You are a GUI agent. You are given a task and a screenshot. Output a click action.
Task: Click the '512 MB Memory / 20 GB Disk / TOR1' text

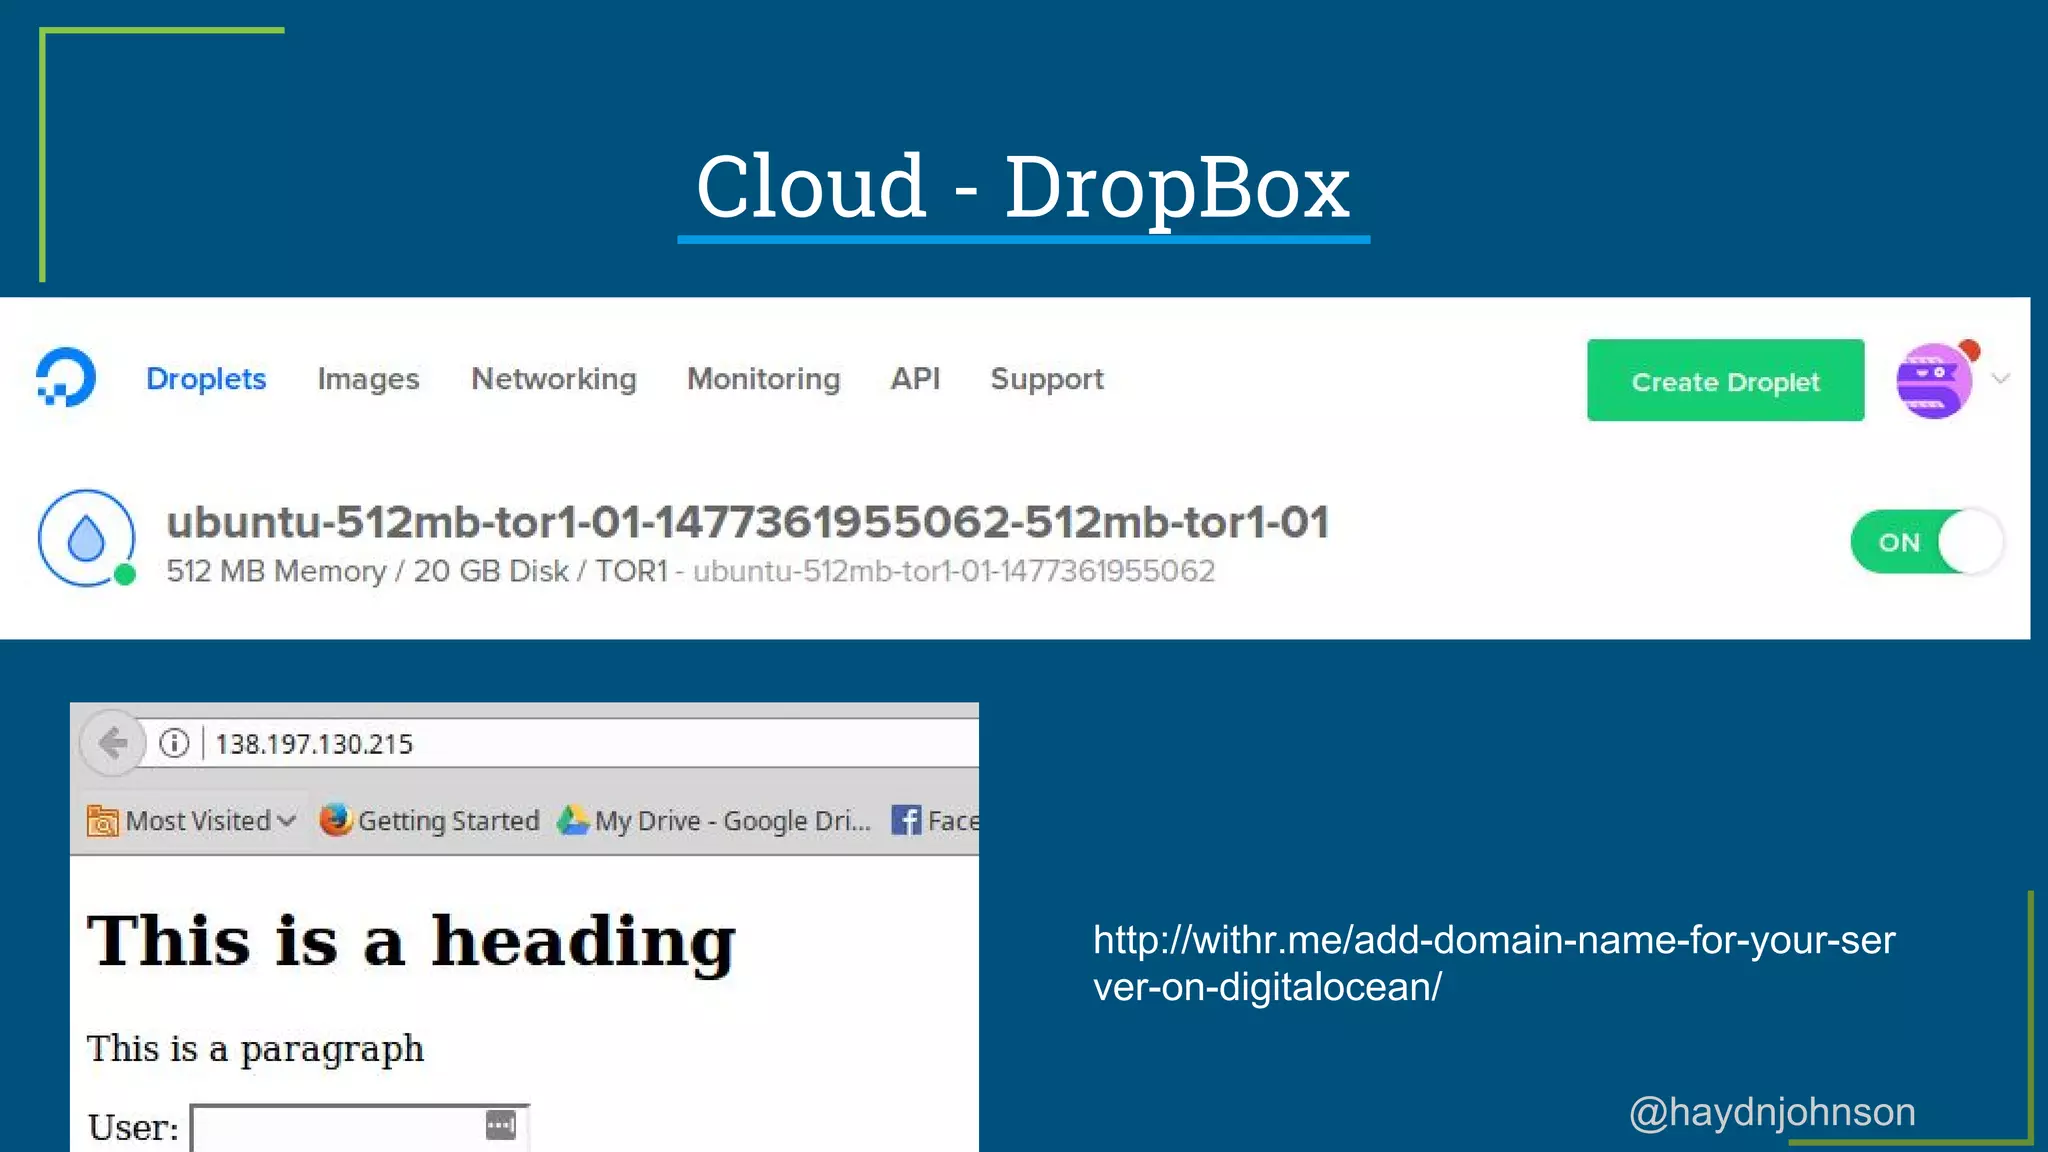(417, 571)
